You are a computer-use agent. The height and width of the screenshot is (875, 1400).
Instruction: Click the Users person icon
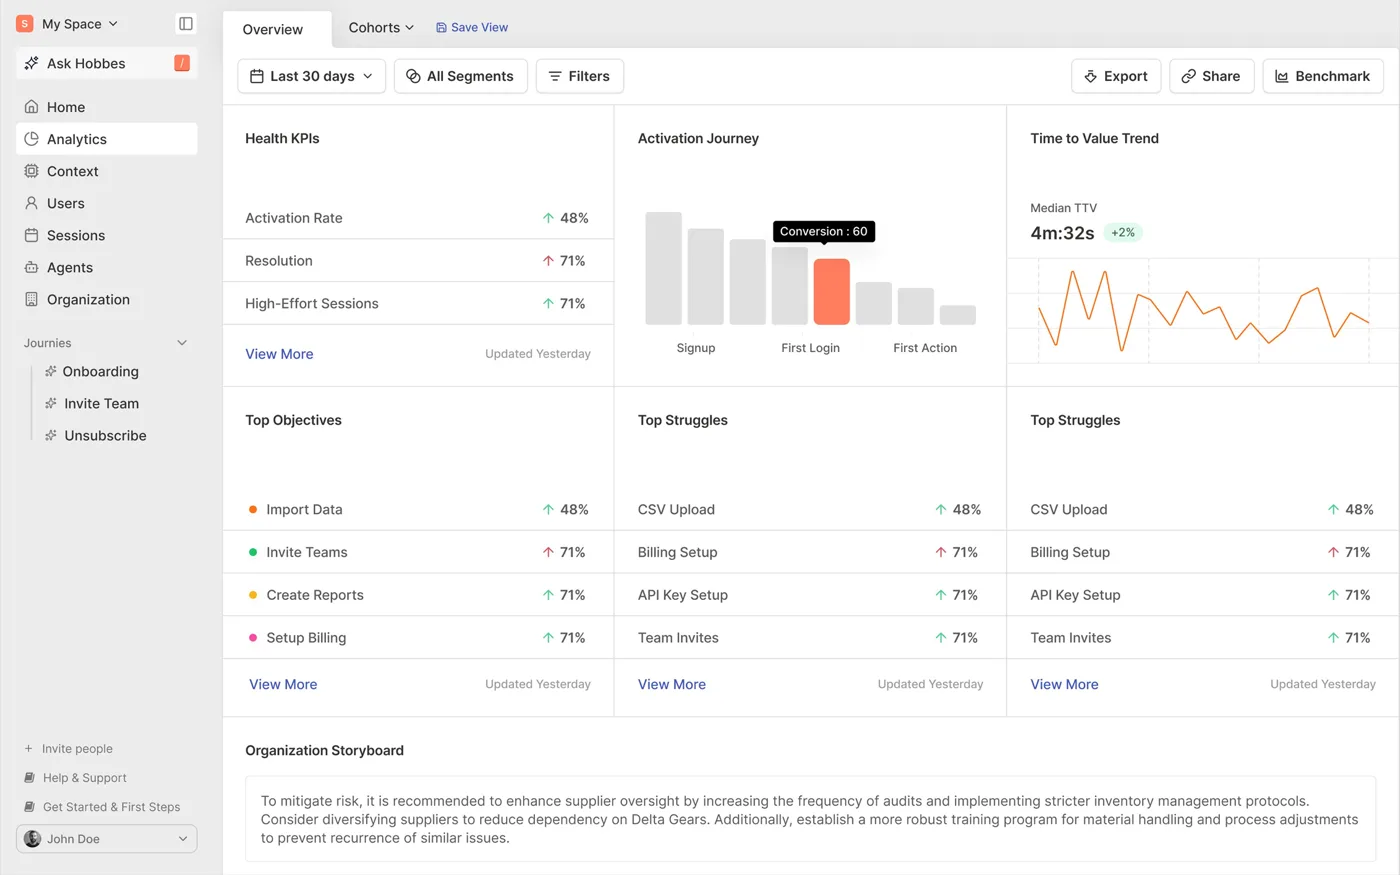point(31,203)
